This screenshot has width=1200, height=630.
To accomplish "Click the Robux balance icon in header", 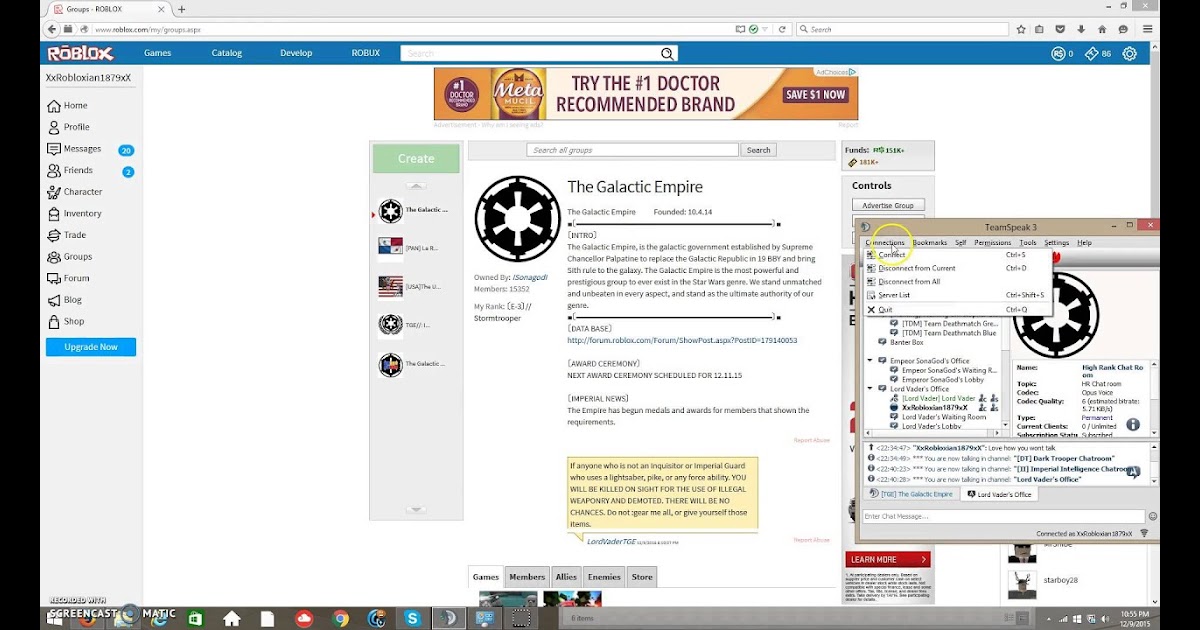I will pos(1058,54).
